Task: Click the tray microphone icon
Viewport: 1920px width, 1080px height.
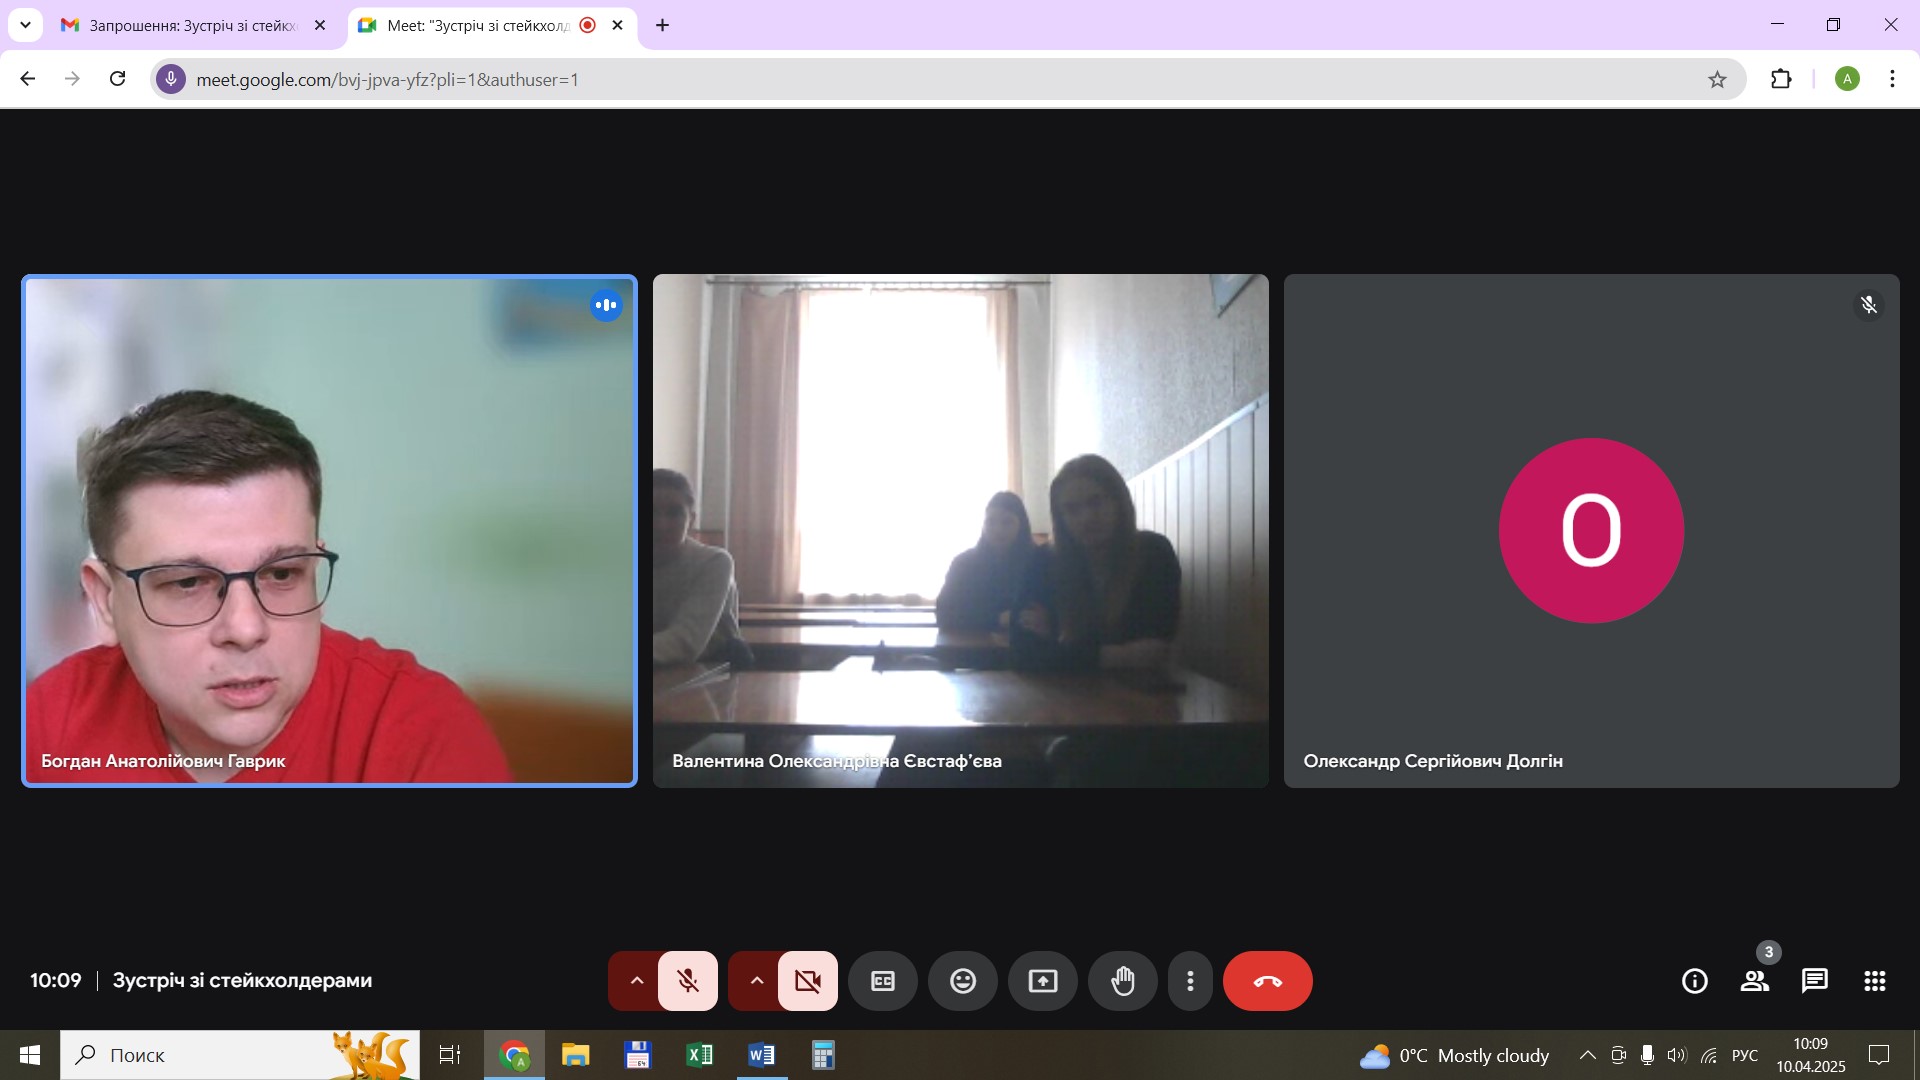Action: (x=1647, y=1055)
